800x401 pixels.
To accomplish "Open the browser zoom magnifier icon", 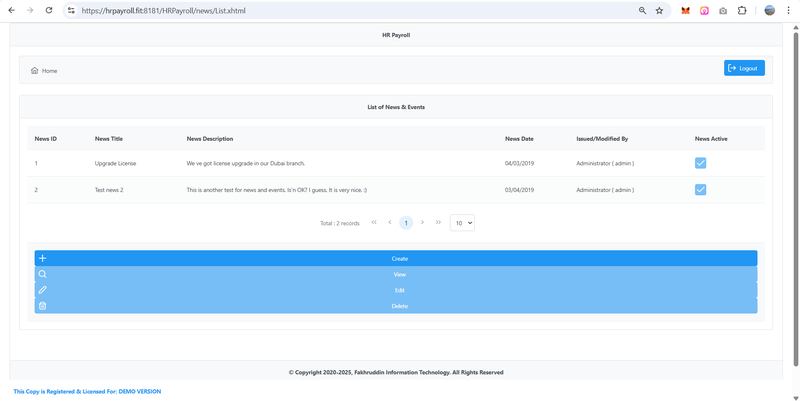I will click(642, 11).
